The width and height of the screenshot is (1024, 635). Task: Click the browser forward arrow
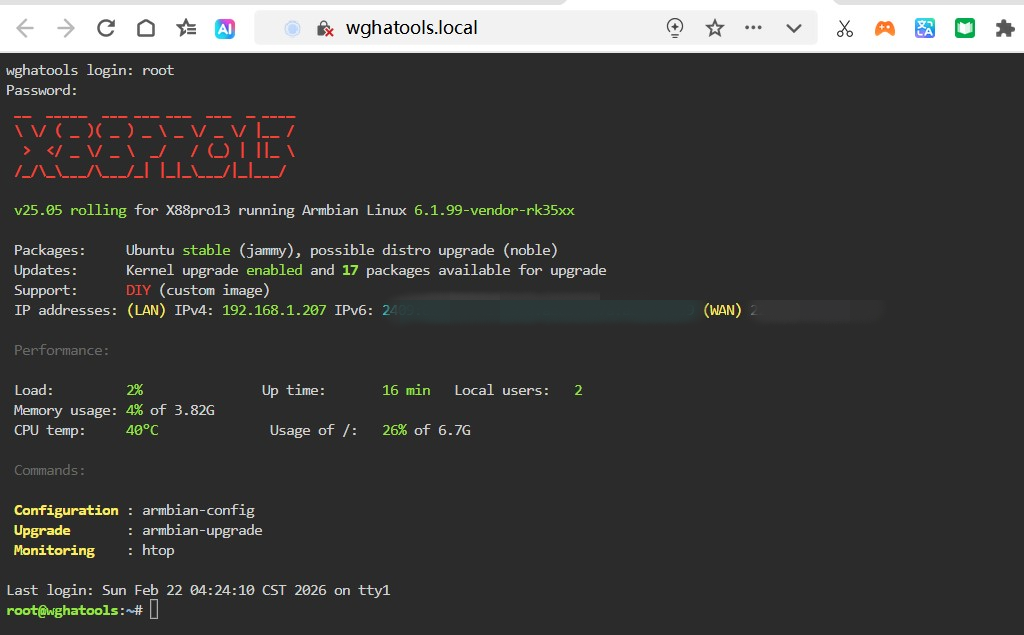(x=66, y=28)
